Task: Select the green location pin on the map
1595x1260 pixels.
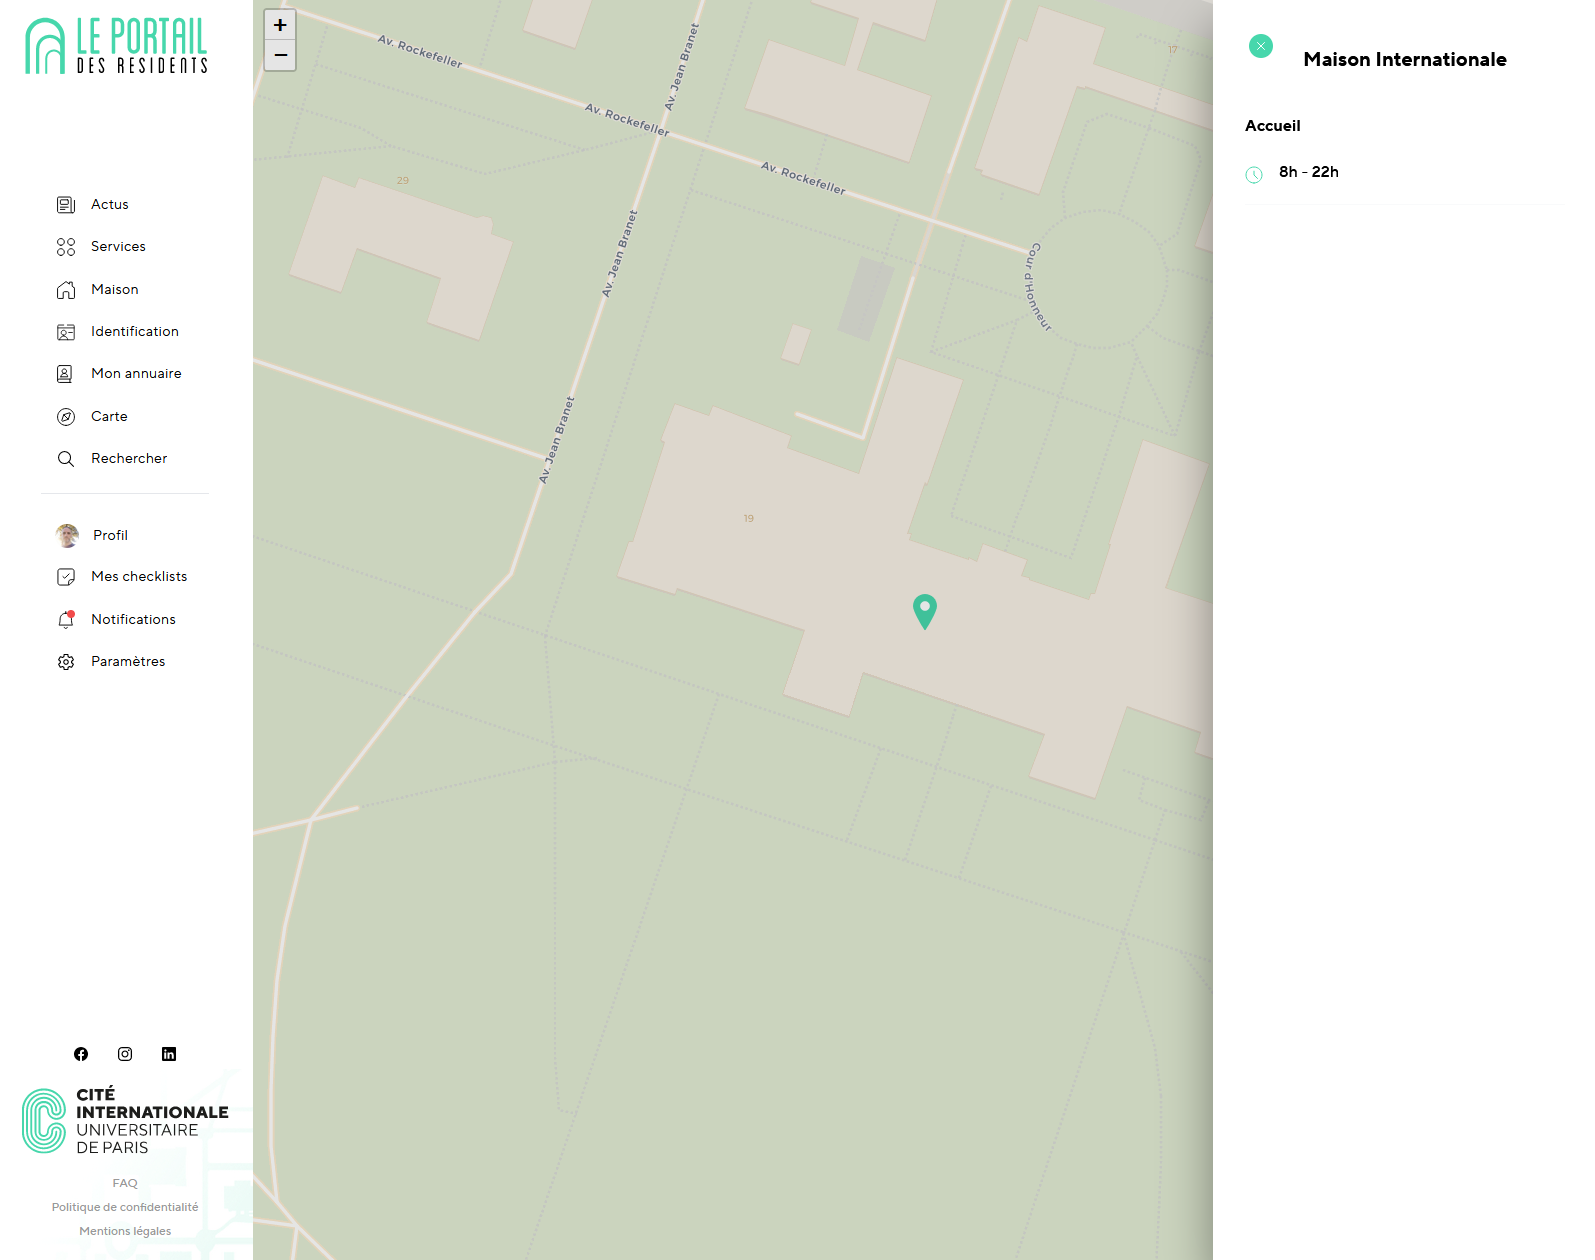Action: tap(925, 611)
